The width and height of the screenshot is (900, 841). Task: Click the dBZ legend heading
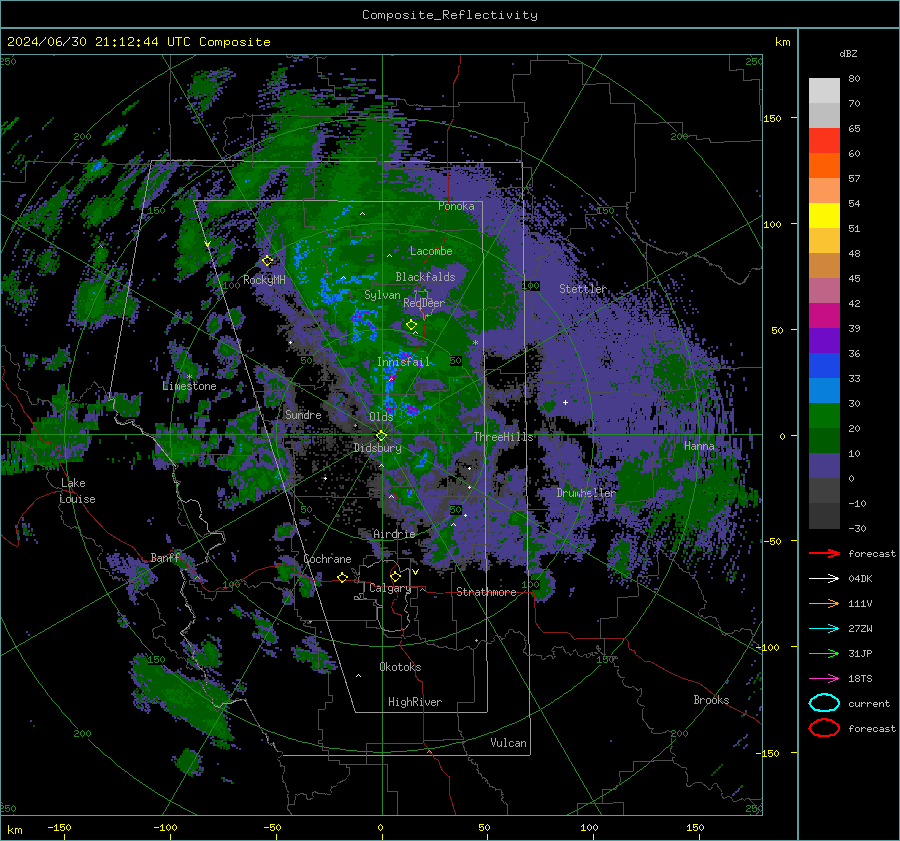[848, 53]
